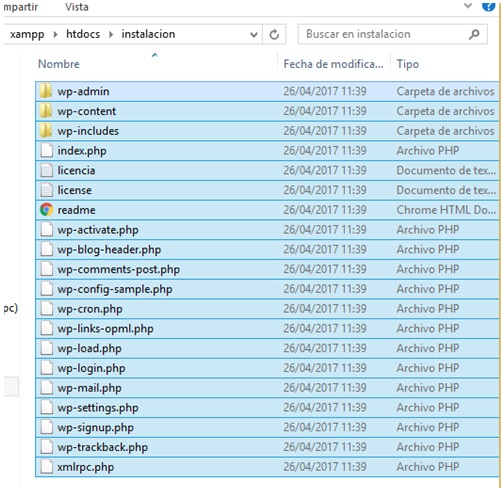Select the wp-comments-post.php file name

click(119, 269)
